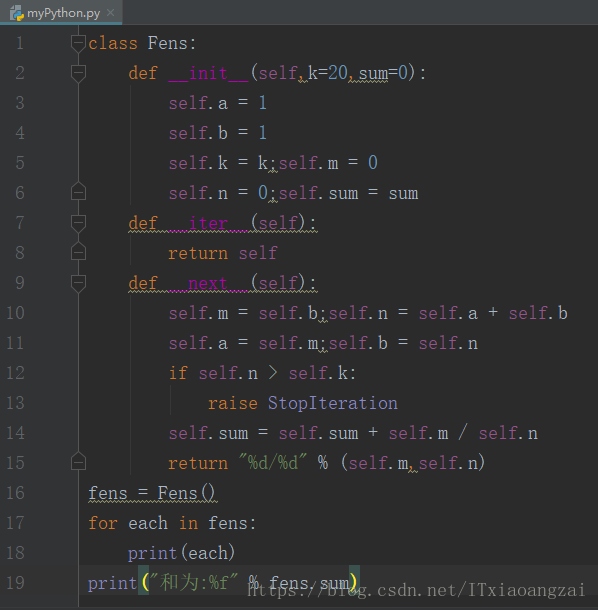The width and height of the screenshot is (598, 610).
Task: Click 'self.a = 1' on line 3
Action: [x=217, y=103]
